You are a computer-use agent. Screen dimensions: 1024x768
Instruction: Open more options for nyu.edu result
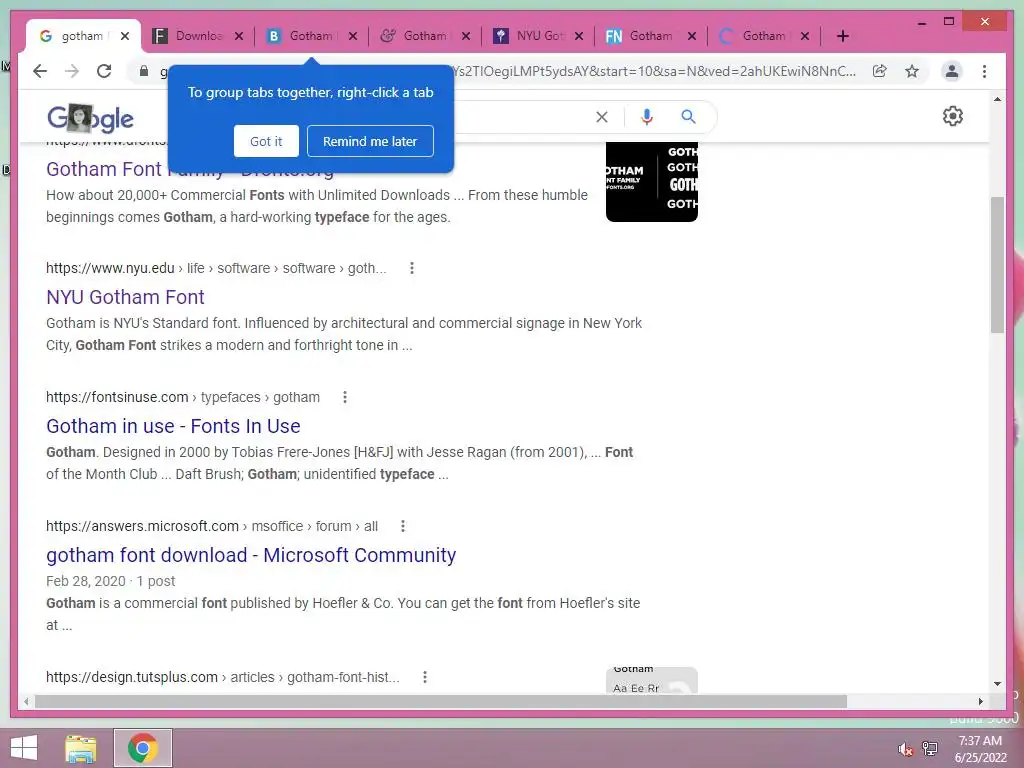pos(411,268)
